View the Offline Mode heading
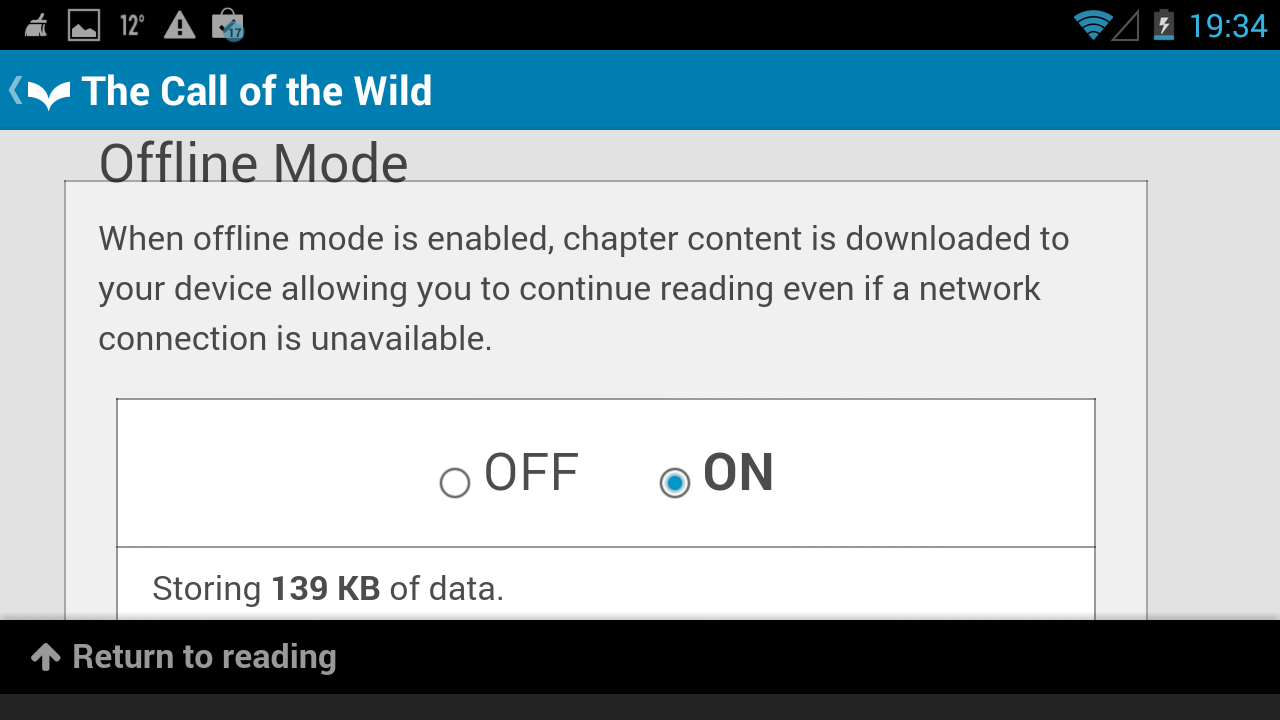Viewport: 1280px width, 720px height. [x=253, y=163]
